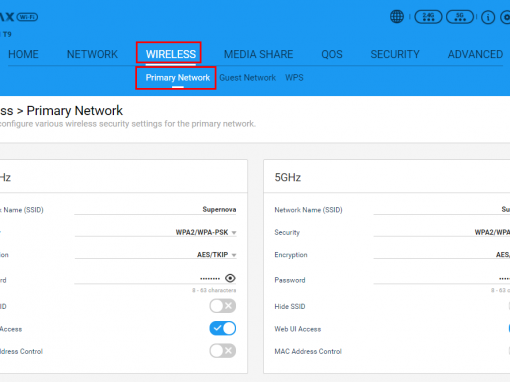The width and height of the screenshot is (510, 382).
Task: Open the language globe icon
Action: [x=397, y=16]
